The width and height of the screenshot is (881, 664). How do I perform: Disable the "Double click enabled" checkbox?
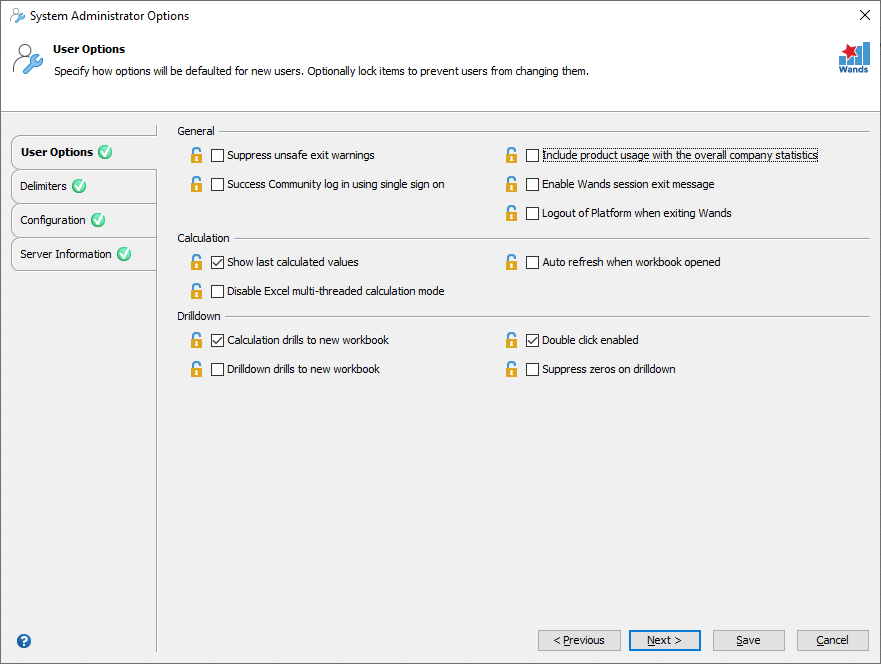point(533,340)
